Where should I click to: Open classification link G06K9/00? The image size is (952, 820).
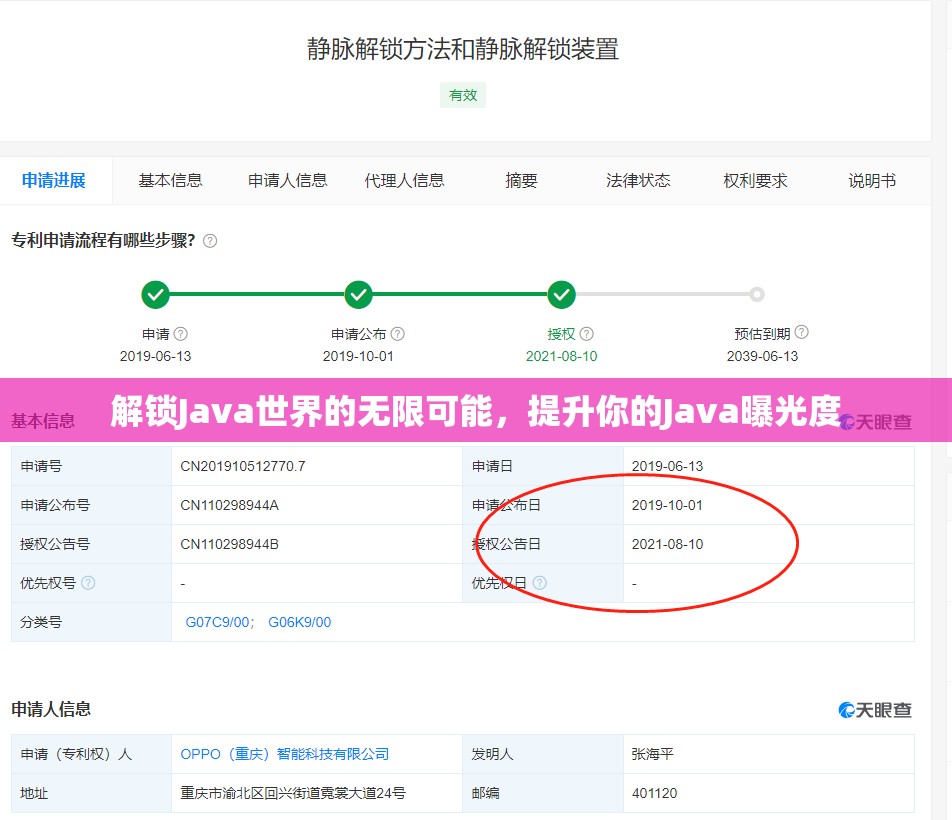299,622
